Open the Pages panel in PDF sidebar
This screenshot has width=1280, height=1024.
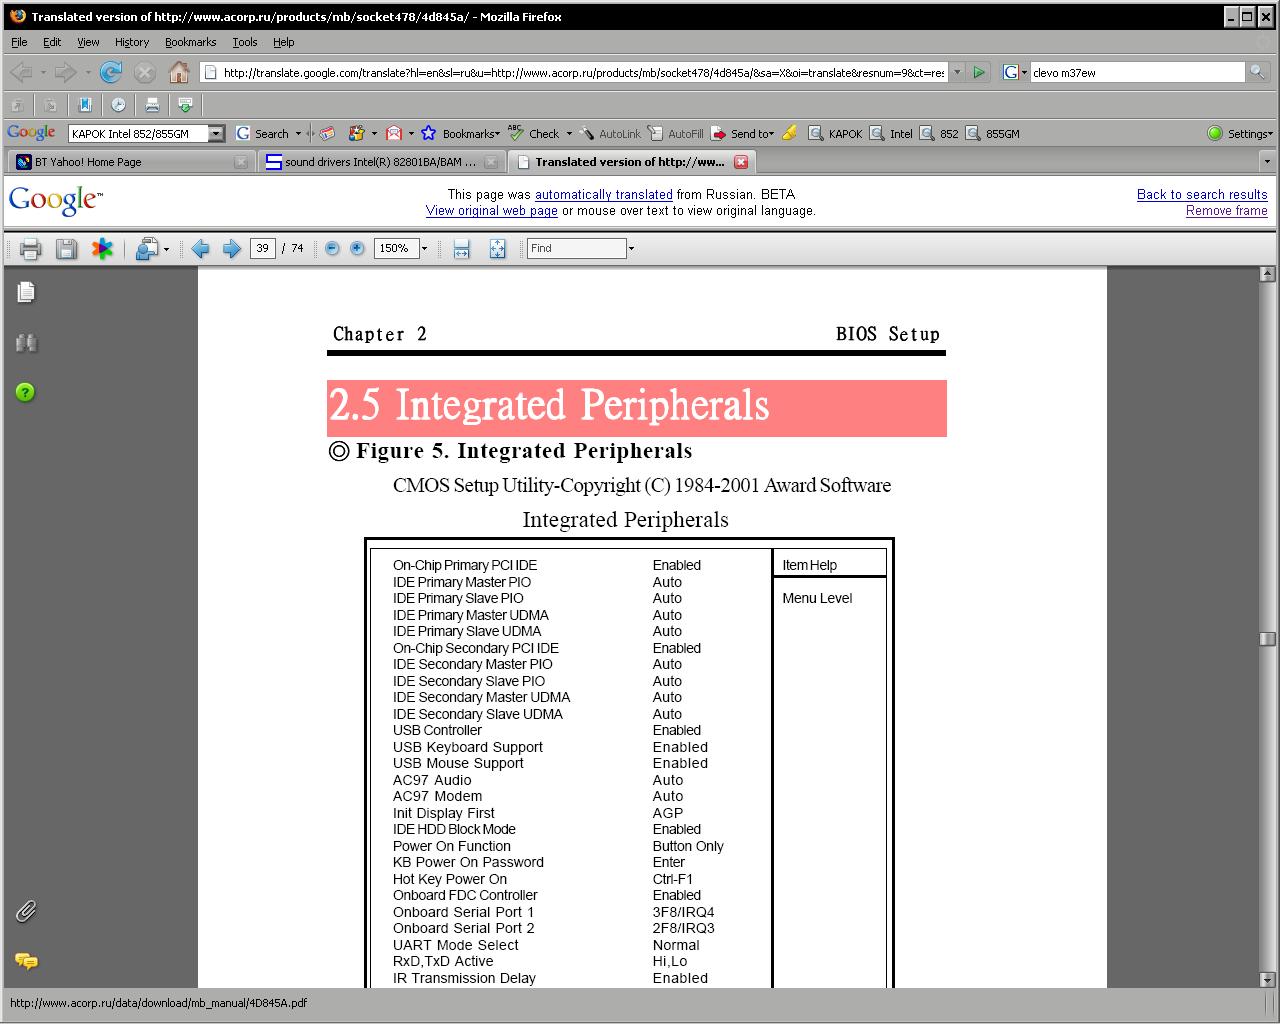[x=26, y=291]
